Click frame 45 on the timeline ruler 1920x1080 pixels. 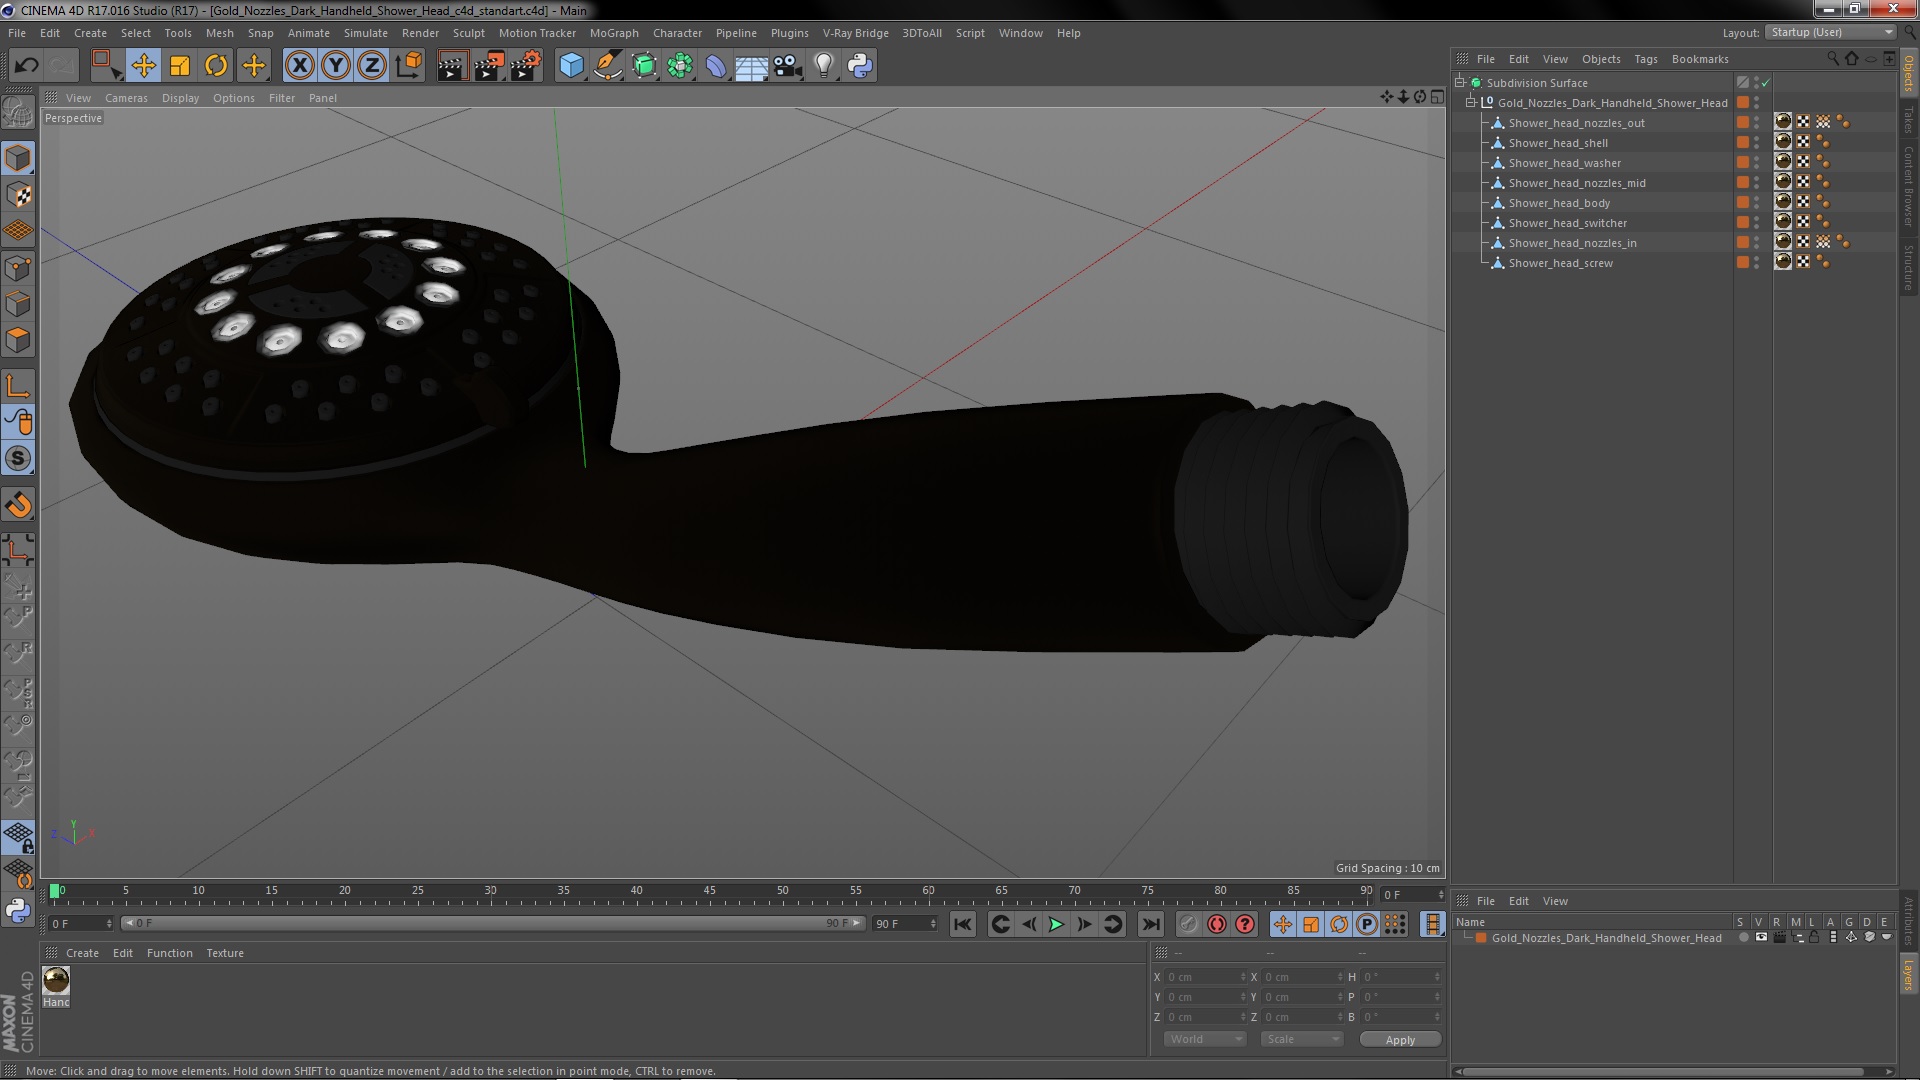(x=709, y=891)
